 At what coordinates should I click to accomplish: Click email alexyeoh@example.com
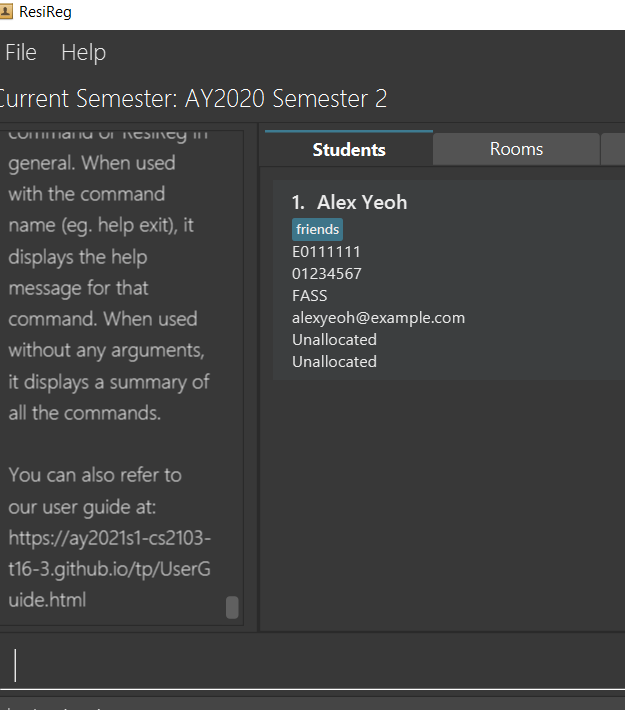tap(378, 318)
